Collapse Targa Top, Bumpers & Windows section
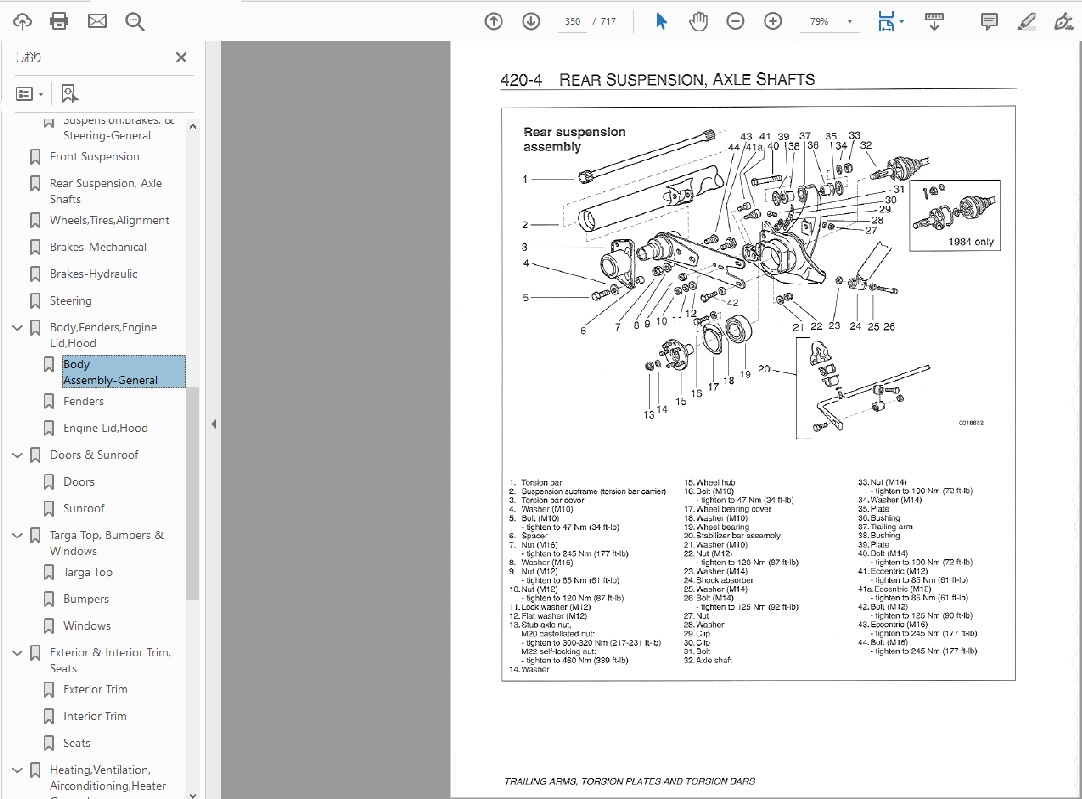Viewport: 1082px width, 799px height. click(17, 535)
